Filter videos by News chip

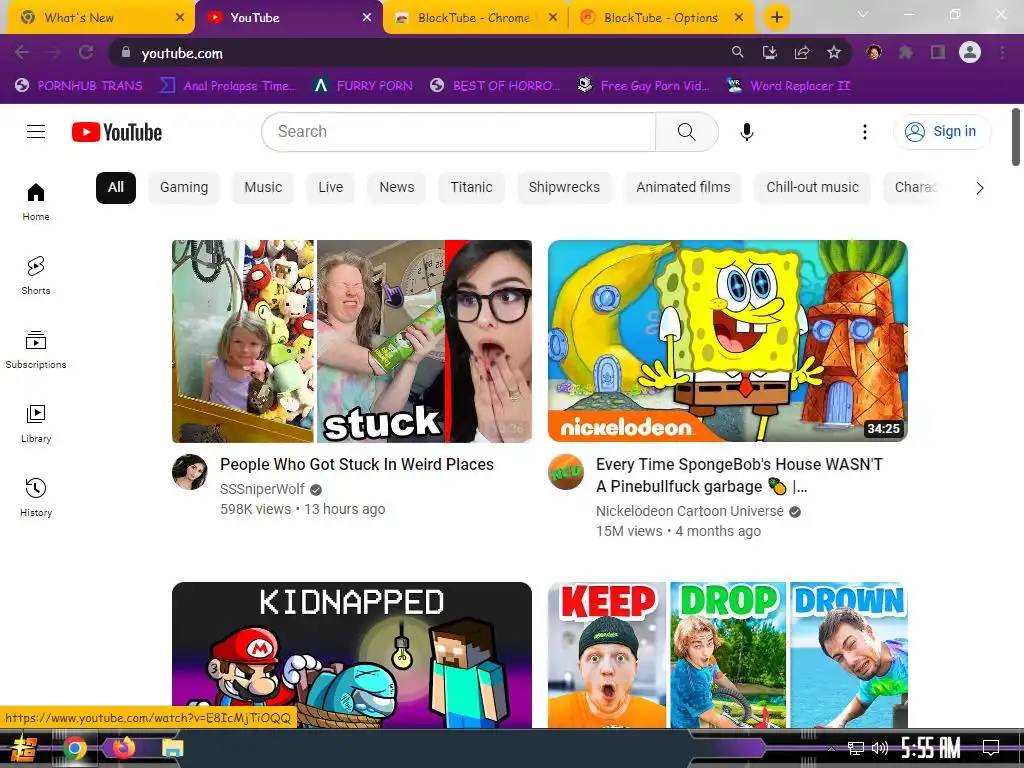pos(396,187)
